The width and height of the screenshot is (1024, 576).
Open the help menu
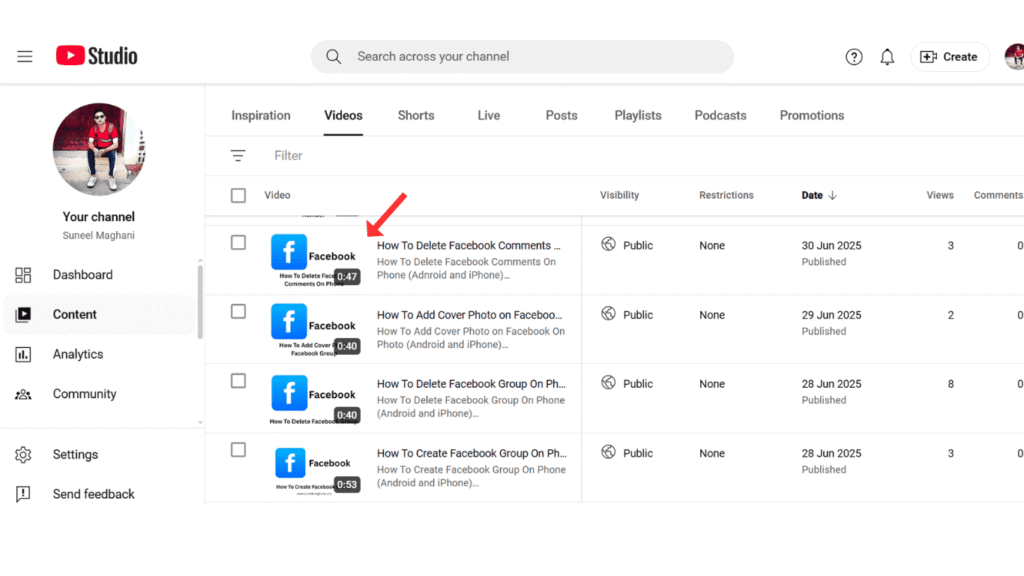(x=853, y=57)
